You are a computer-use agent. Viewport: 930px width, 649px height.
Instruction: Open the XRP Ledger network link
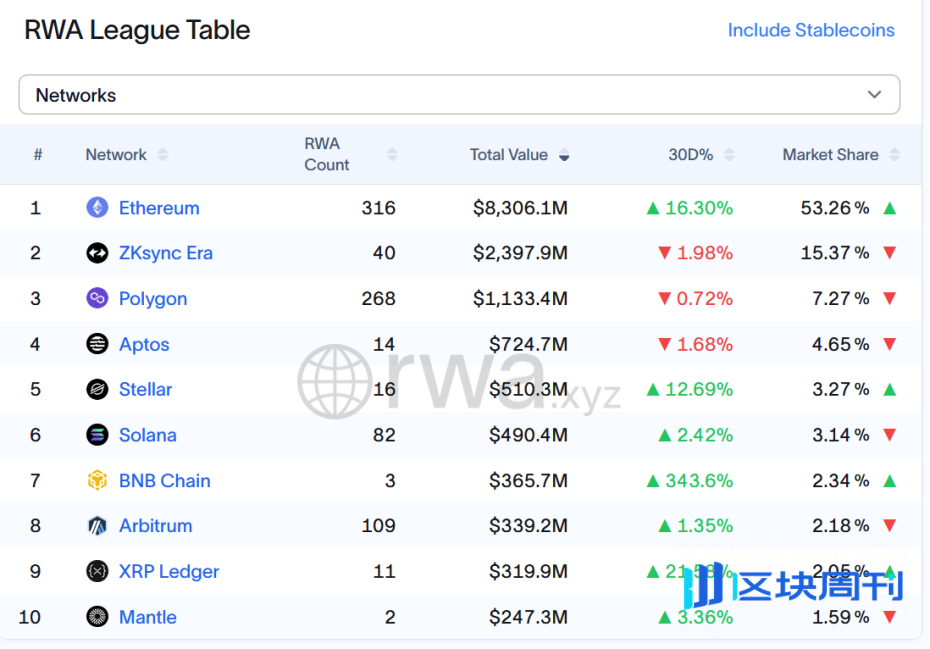pos(169,572)
